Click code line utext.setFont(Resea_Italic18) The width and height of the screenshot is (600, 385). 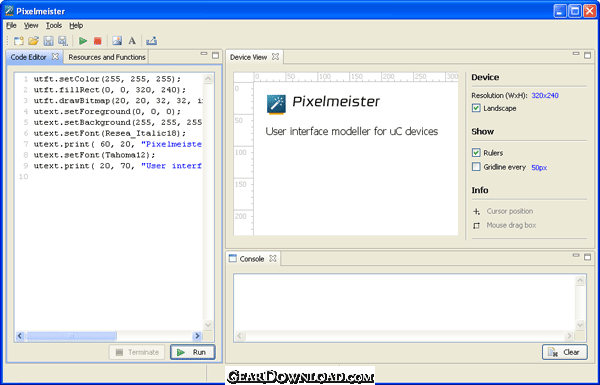click(110, 133)
